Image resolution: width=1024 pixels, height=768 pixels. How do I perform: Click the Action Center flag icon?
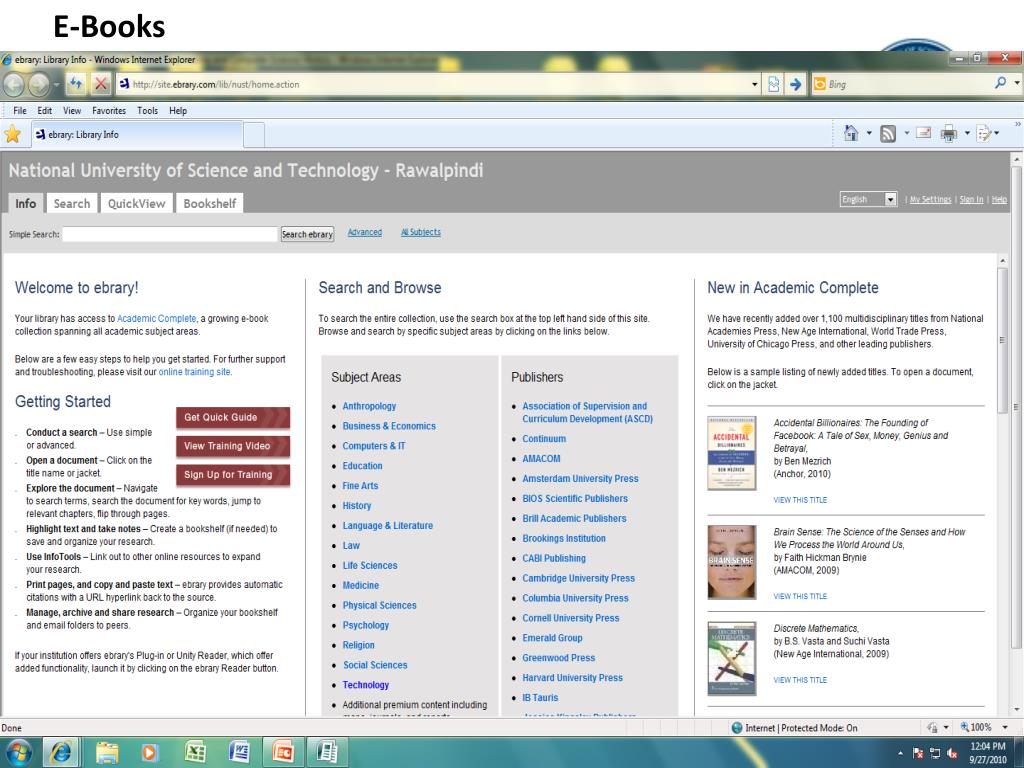[x=918, y=753]
